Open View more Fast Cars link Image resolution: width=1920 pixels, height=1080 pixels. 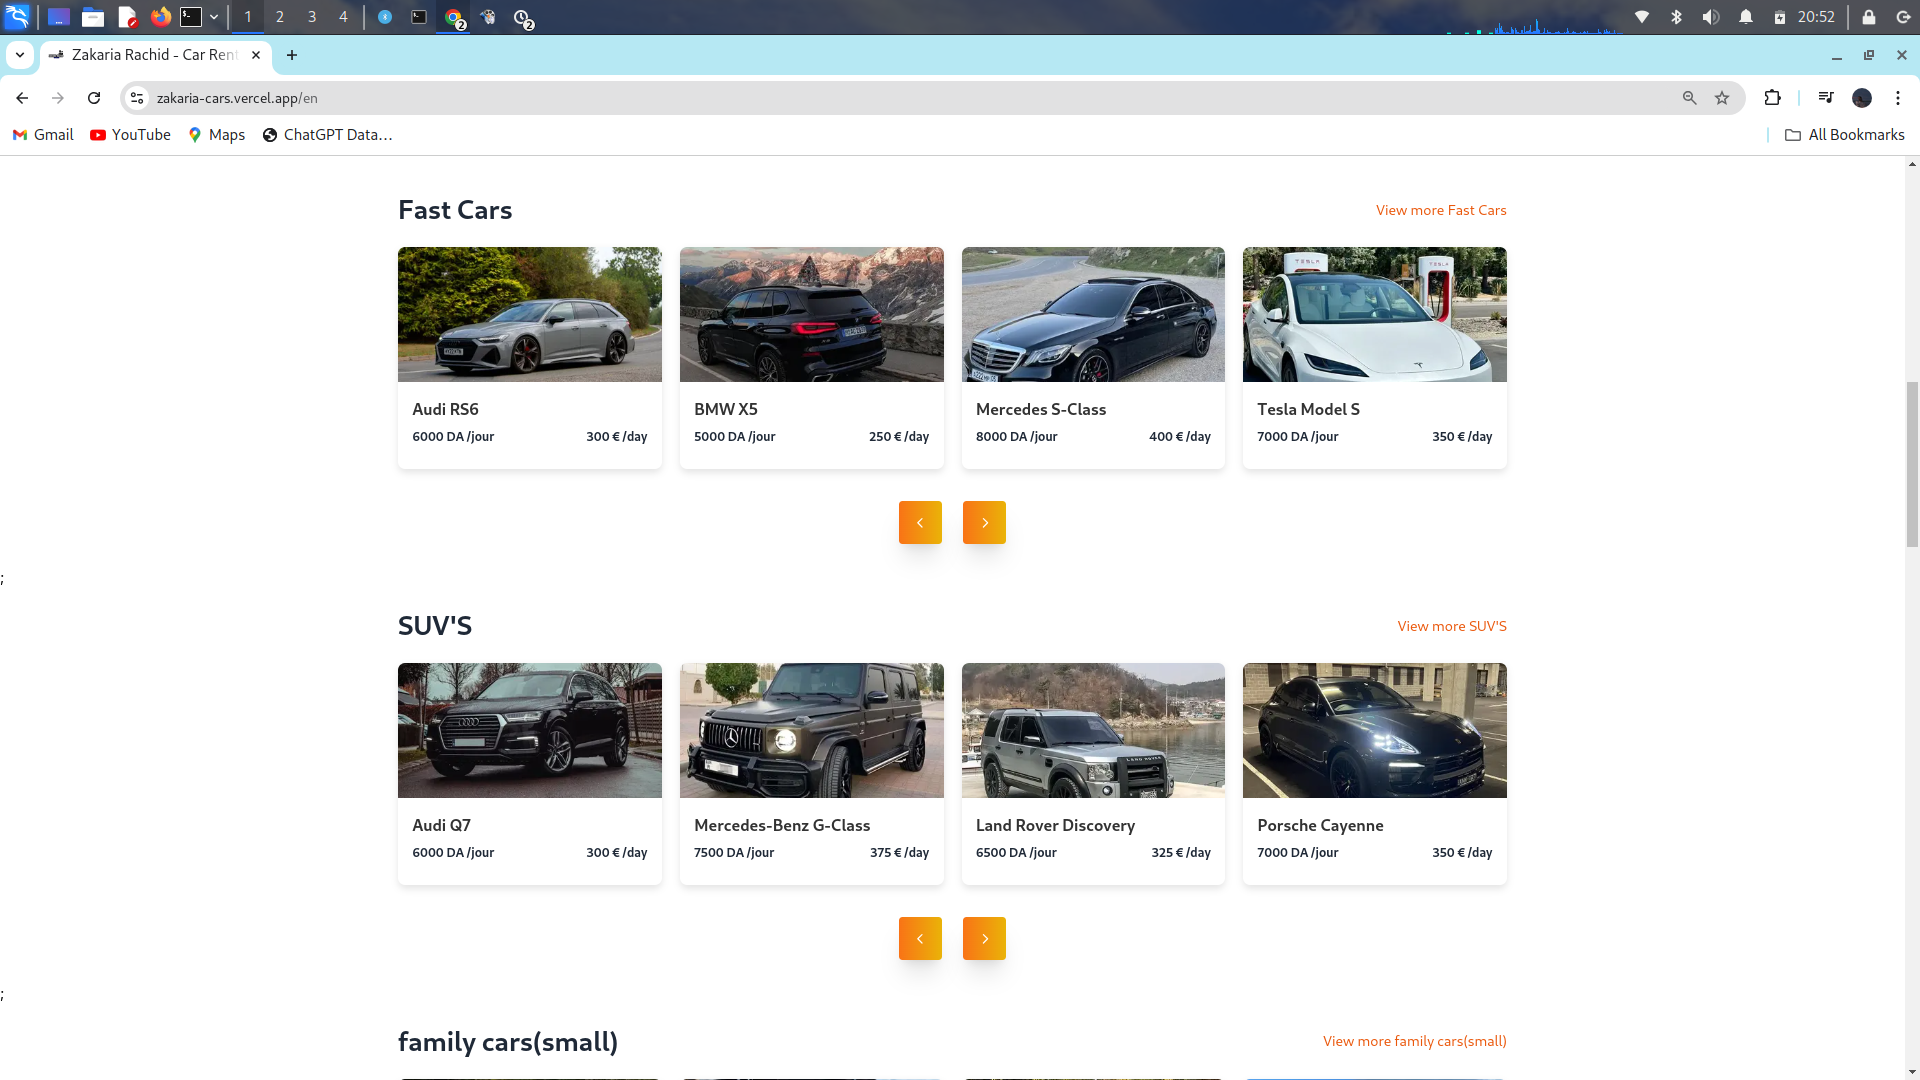click(1440, 210)
